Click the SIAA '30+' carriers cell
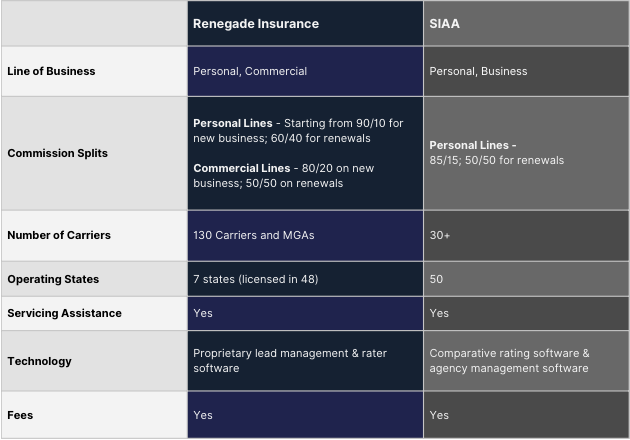Image resolution: width=630 pixels, height=440 pixels. [x=442, y=235]
